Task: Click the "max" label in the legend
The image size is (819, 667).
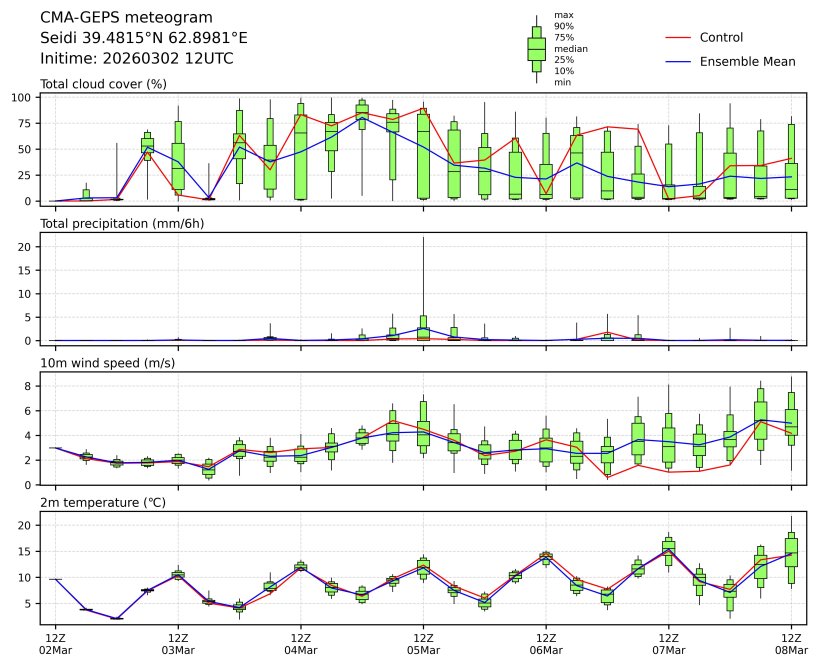Action: [564, 15]
